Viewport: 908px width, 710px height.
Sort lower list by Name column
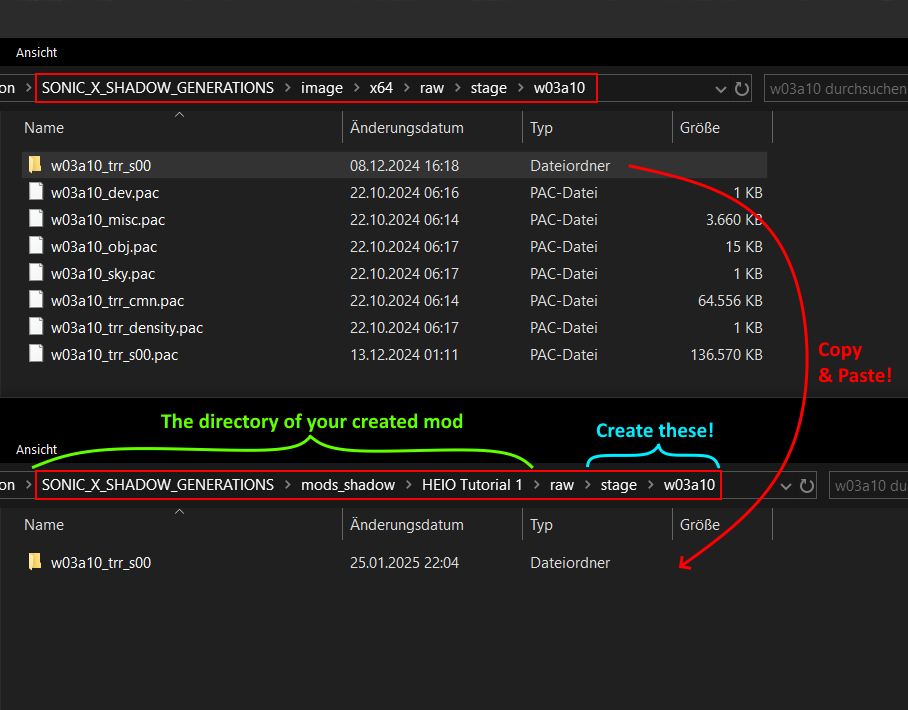pyautogui.click(x=44, y=525)
